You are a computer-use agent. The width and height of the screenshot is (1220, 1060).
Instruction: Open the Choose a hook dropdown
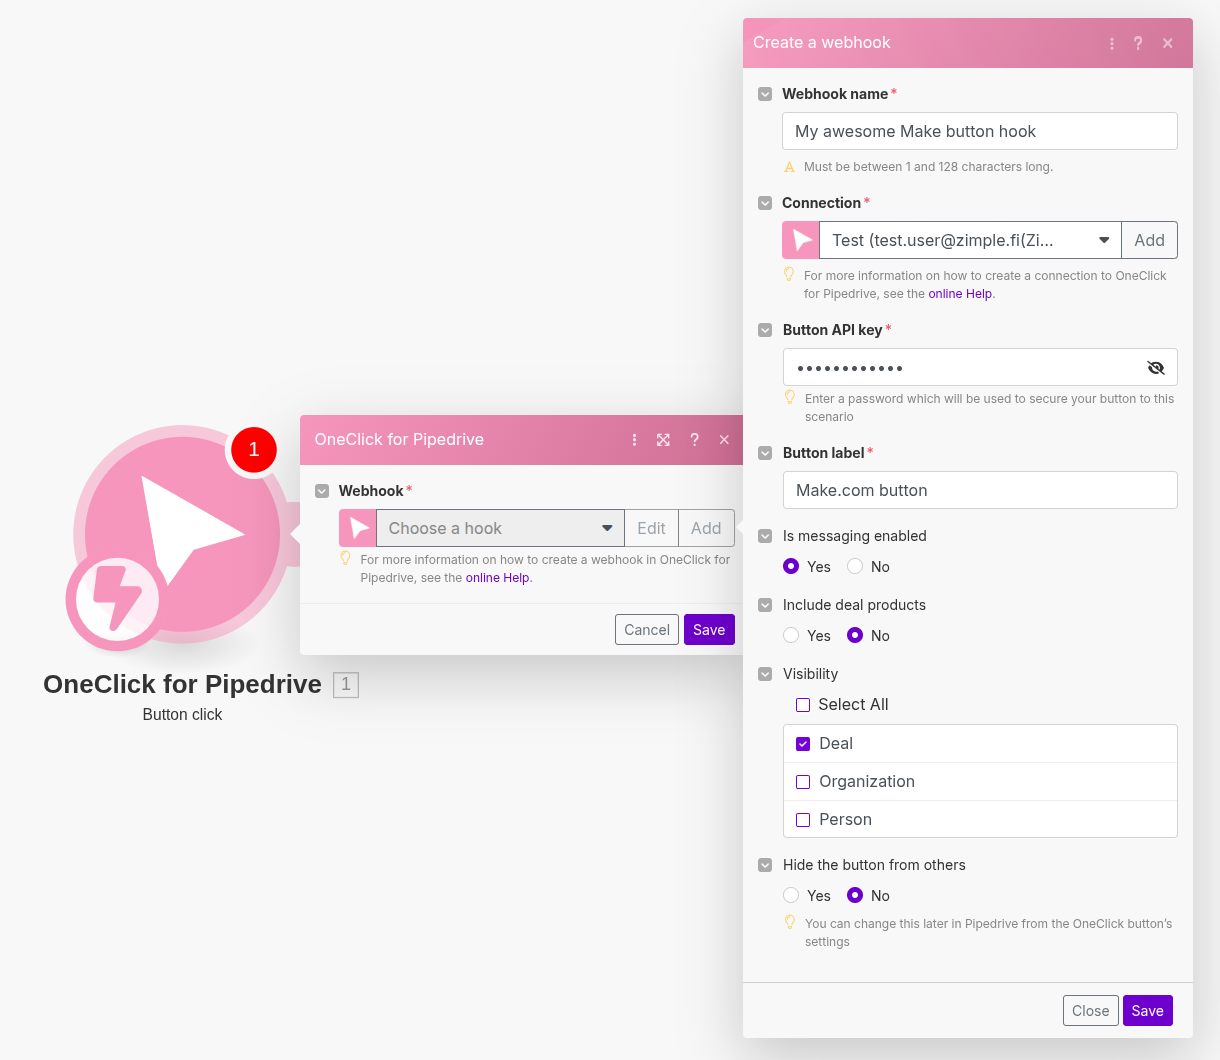pos(500,528)
